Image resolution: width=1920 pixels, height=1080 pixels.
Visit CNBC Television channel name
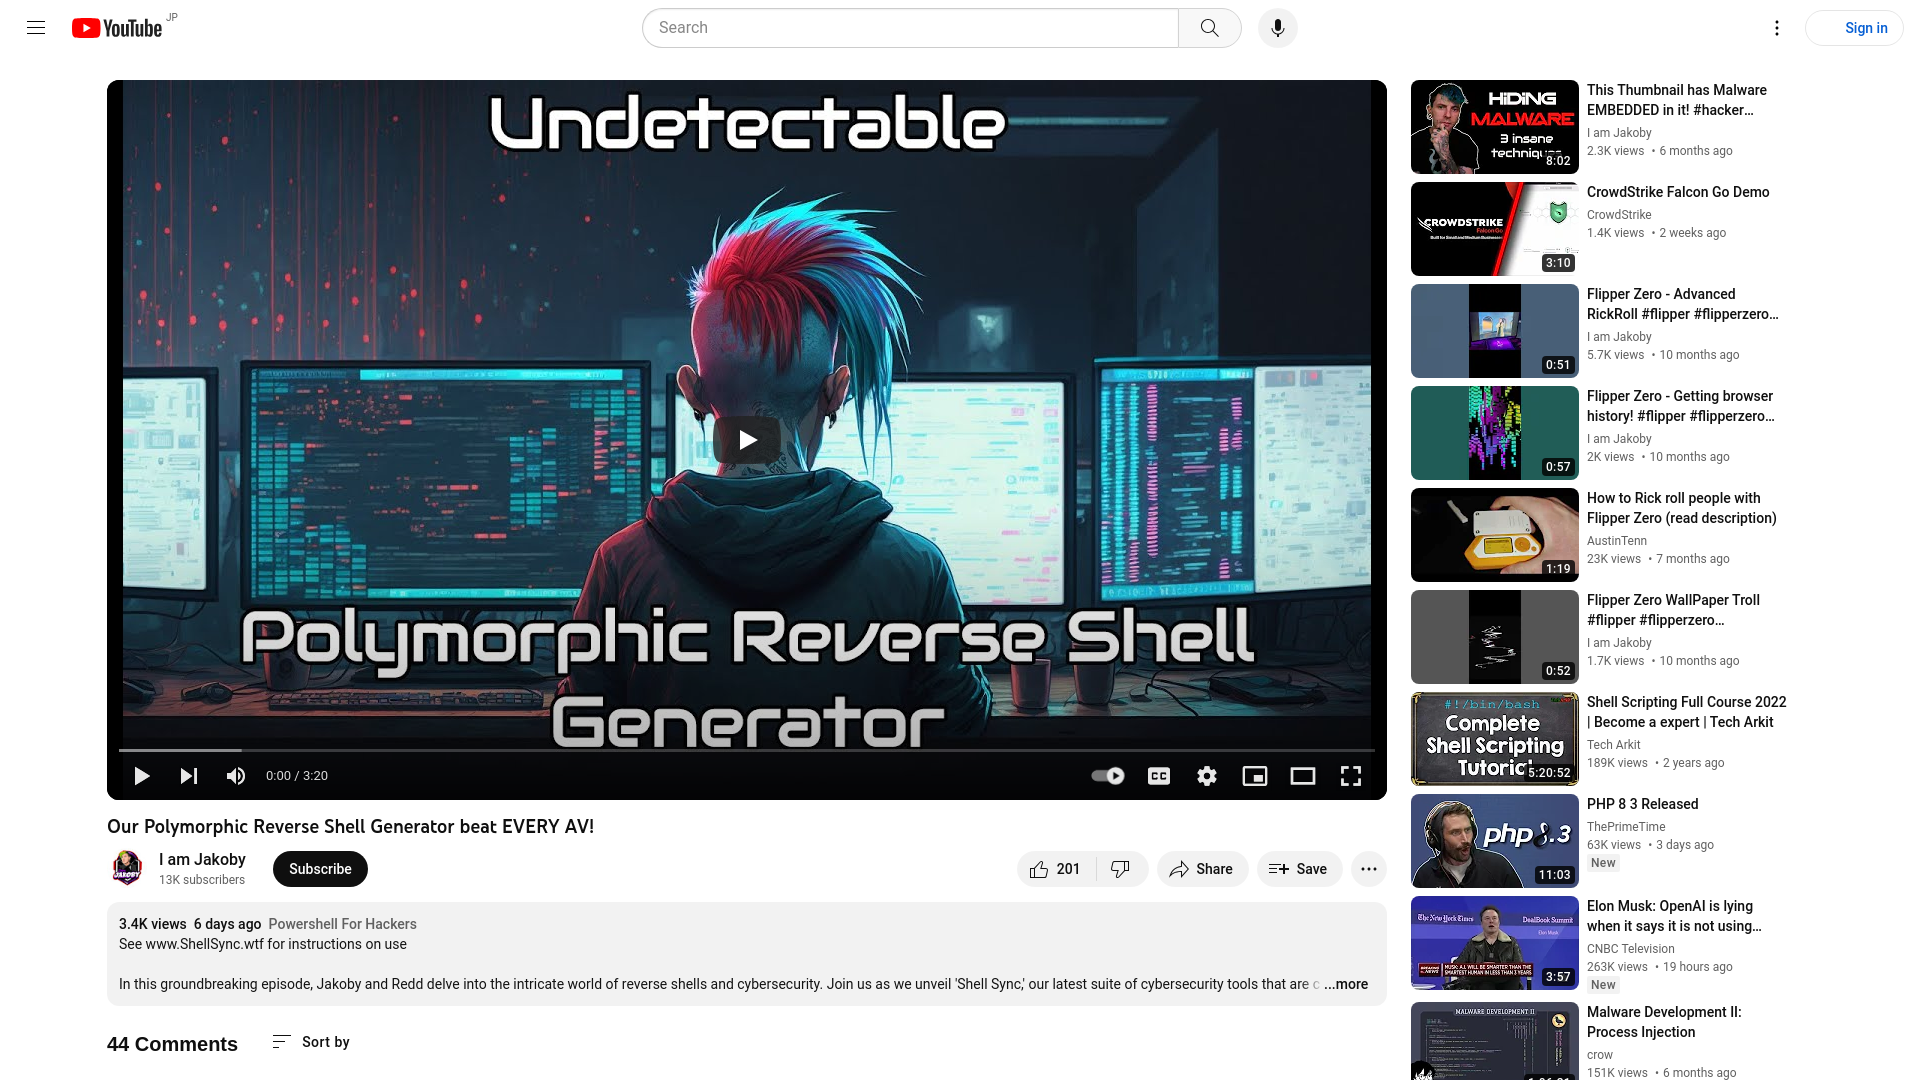click(1630, 949)
